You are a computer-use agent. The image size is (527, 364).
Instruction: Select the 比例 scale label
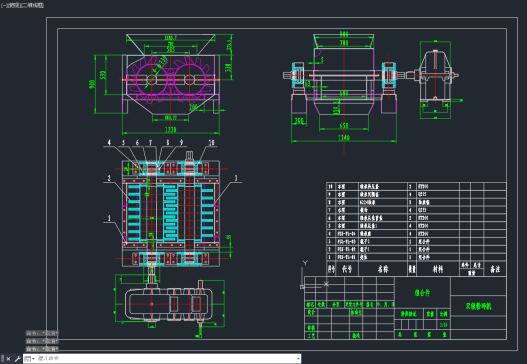coord(444,314)
